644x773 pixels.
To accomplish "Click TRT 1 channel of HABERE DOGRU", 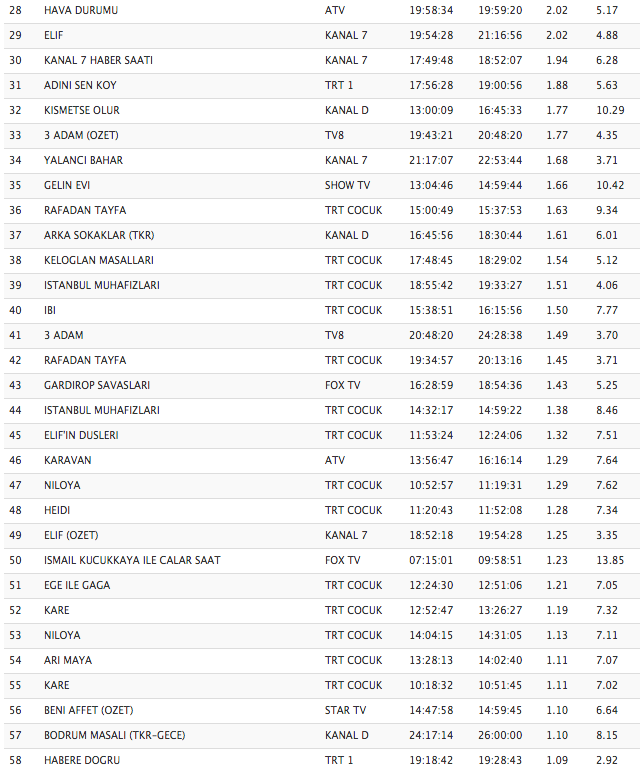I will (x=339, y=760).
